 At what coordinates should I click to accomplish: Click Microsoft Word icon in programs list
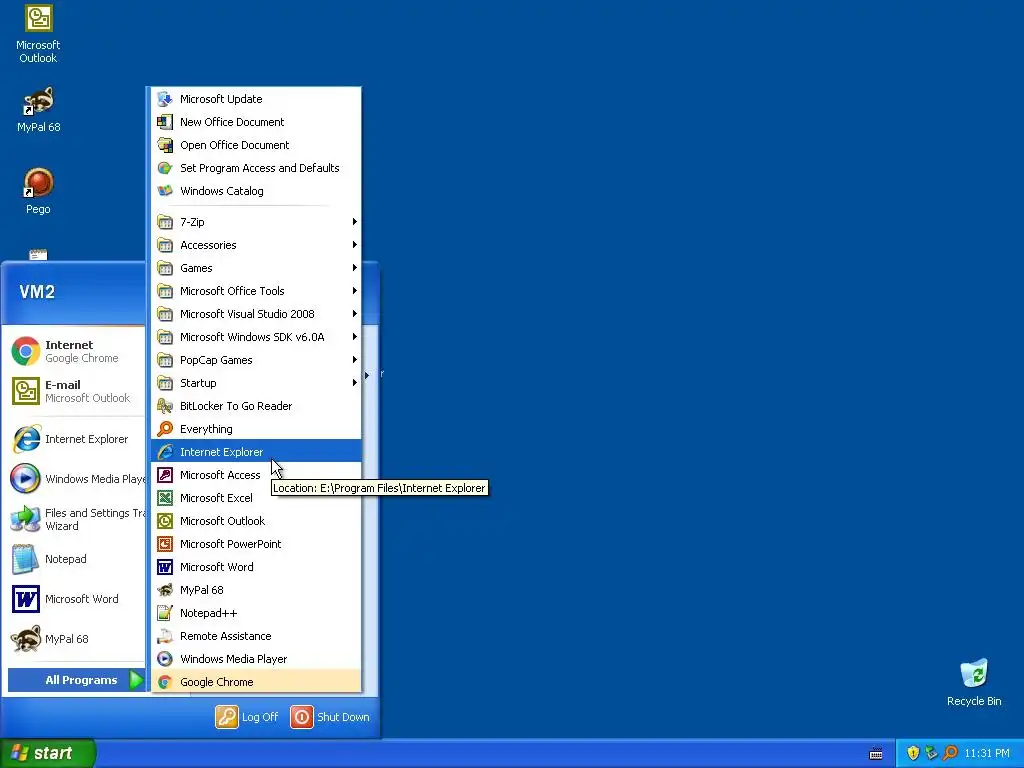[x=165, y=567]
